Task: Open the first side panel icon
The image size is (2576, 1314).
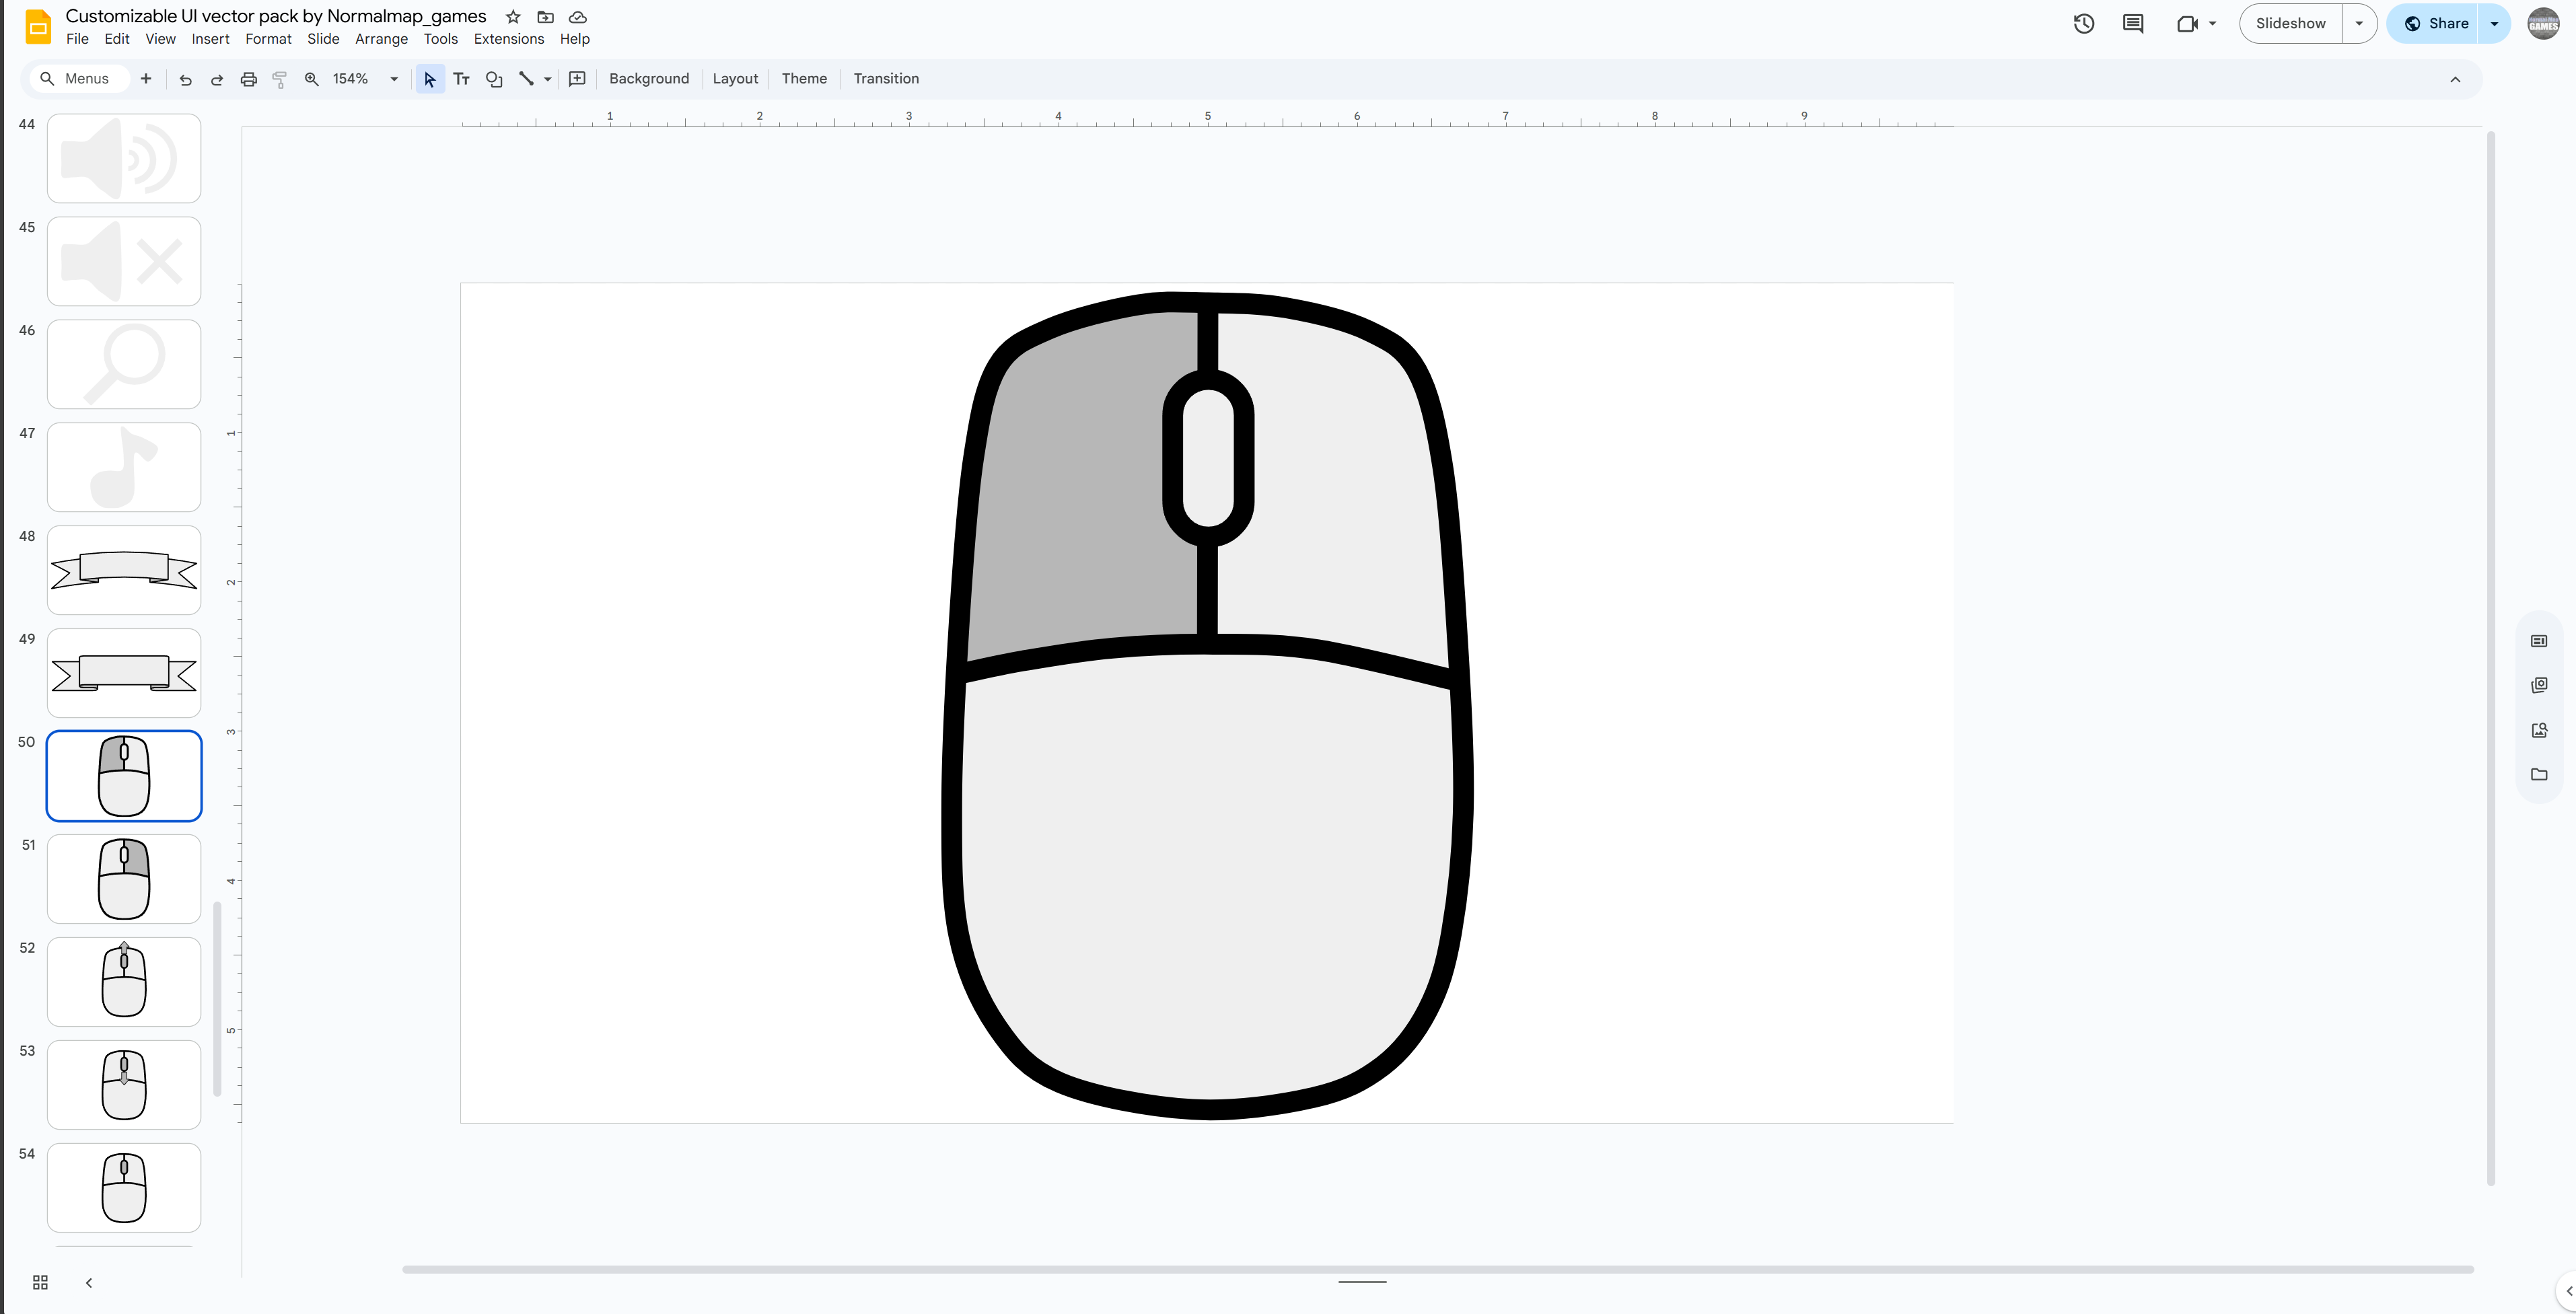Action: click(2539, 641)
